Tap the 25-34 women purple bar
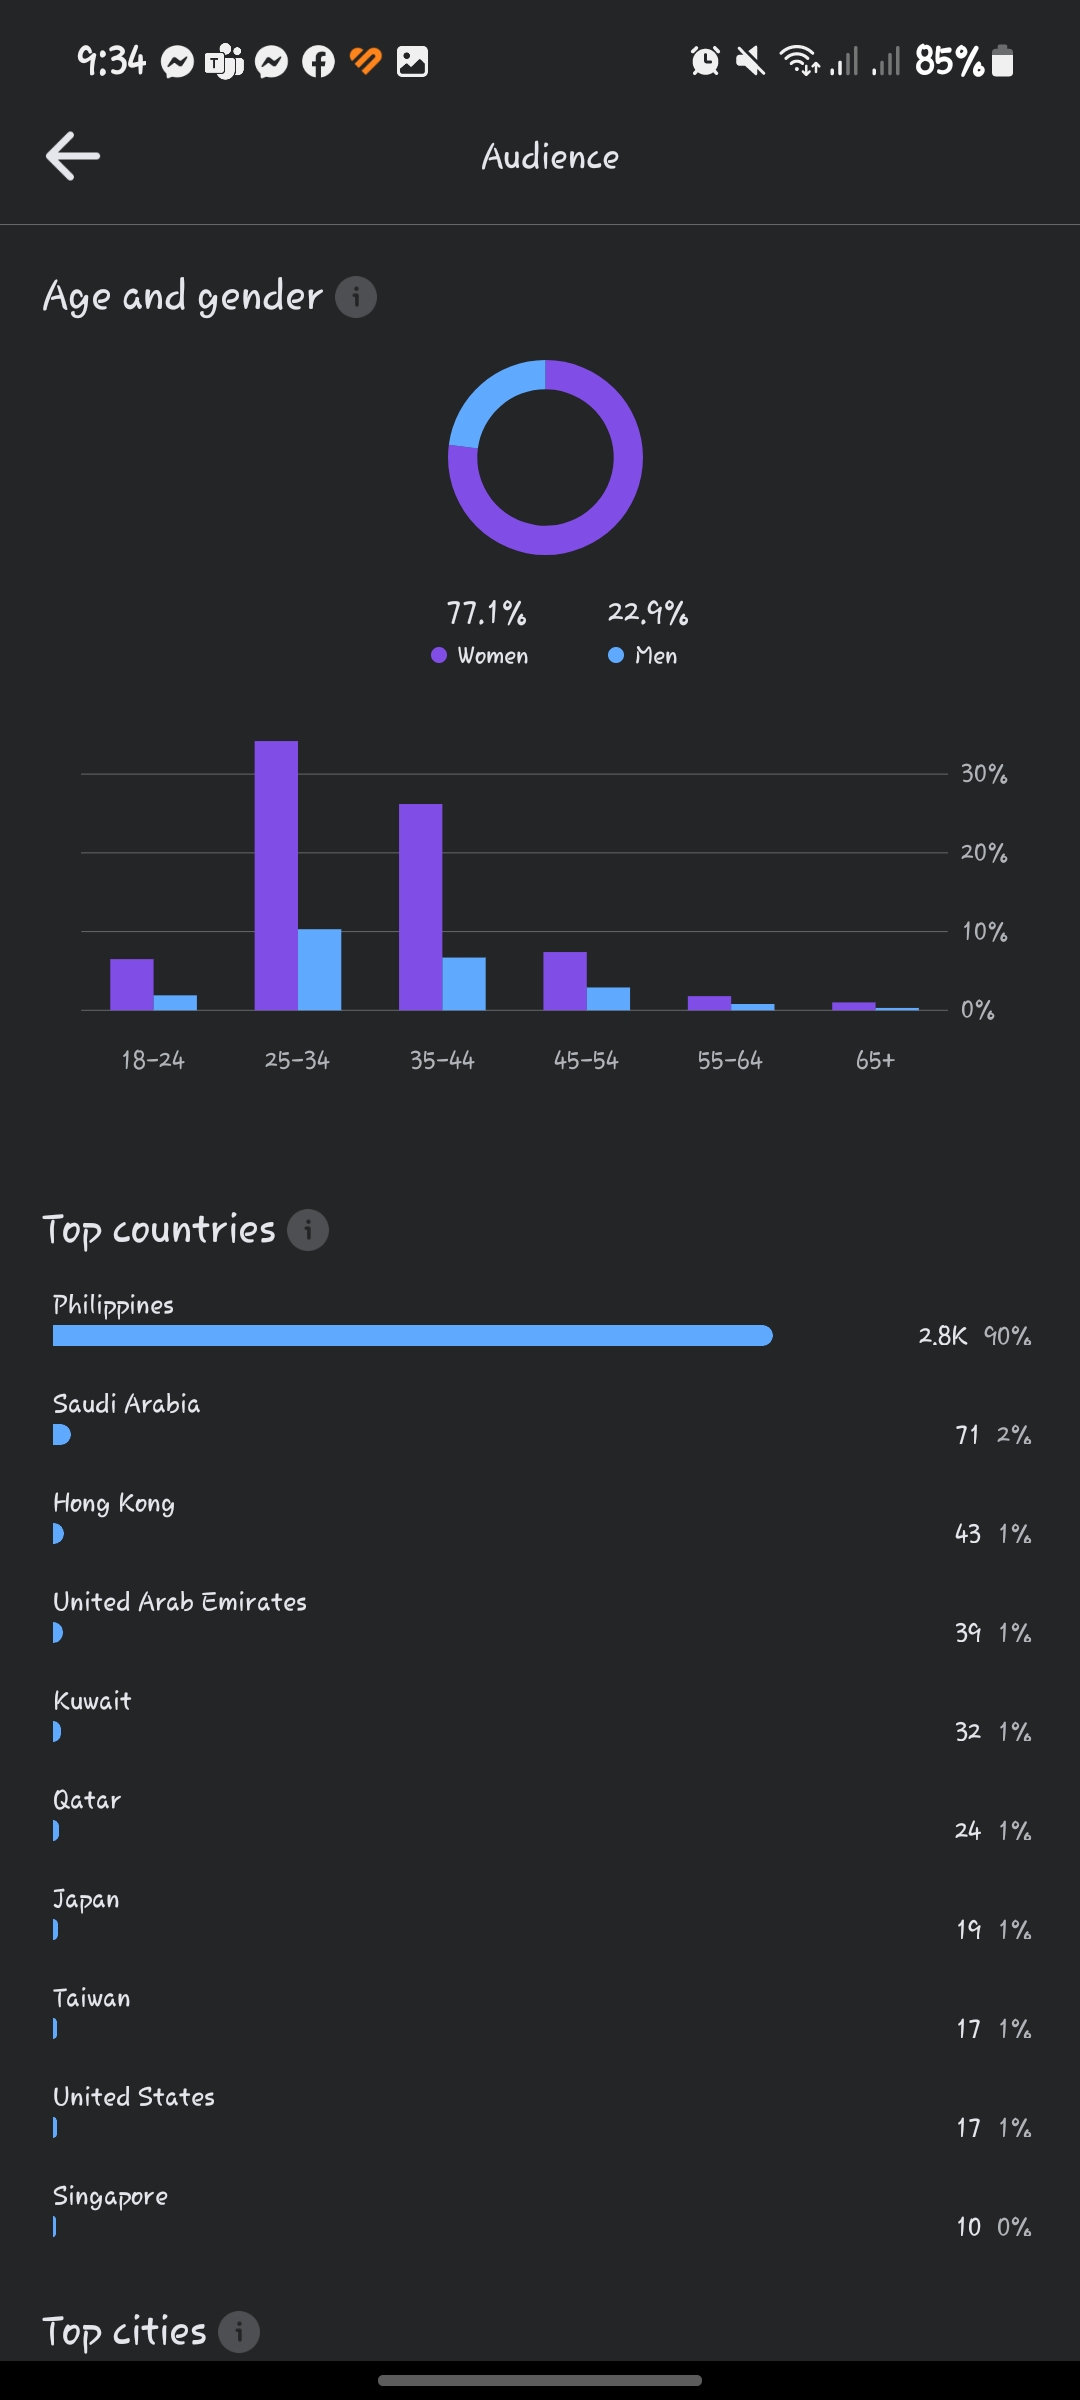Screen dimensions: 1080x2400 point(276,875)
